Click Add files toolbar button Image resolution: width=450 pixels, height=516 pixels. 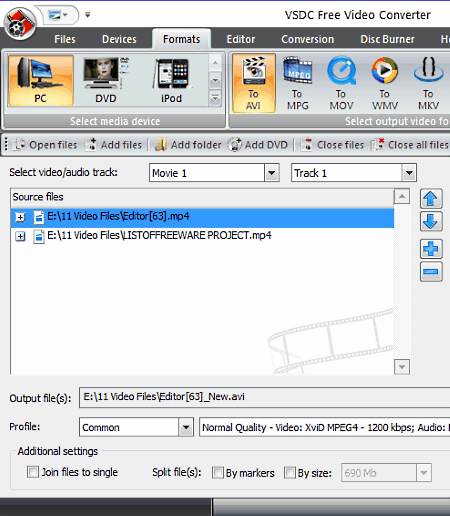pyautogui.click(x=113, y=145)
